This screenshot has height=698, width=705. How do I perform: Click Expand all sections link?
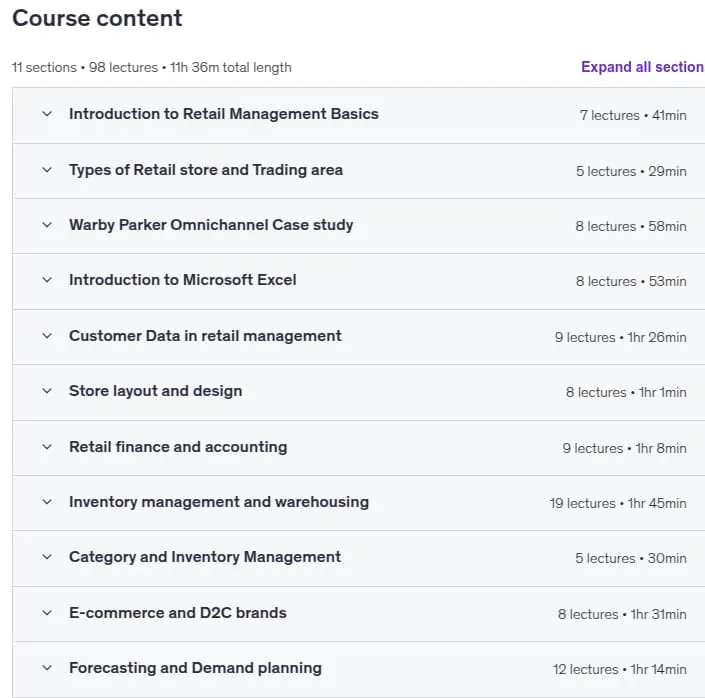(x=643, y=67)
